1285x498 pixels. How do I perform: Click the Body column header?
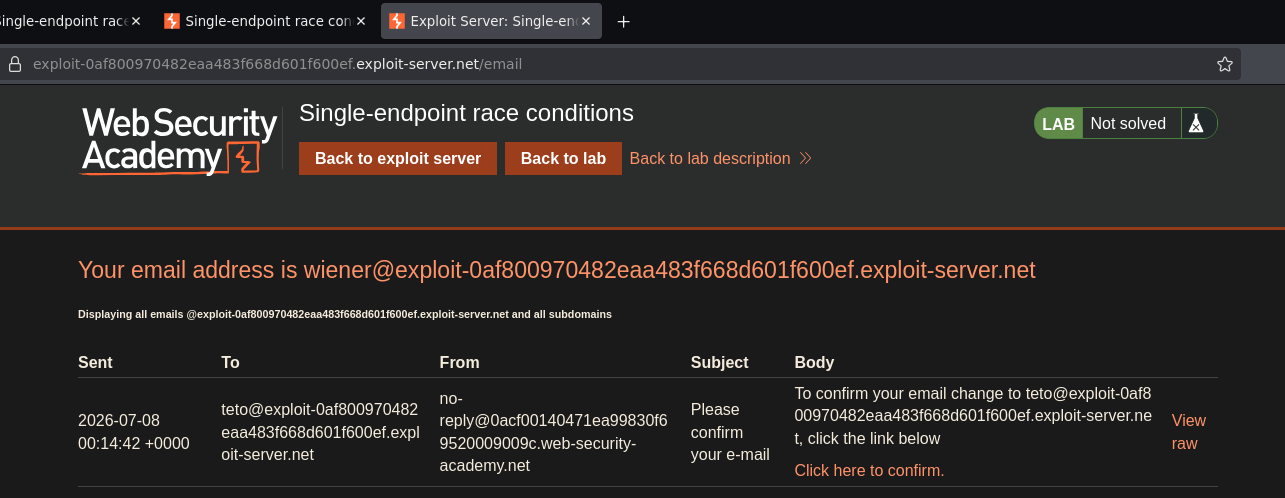pos(814,362)
